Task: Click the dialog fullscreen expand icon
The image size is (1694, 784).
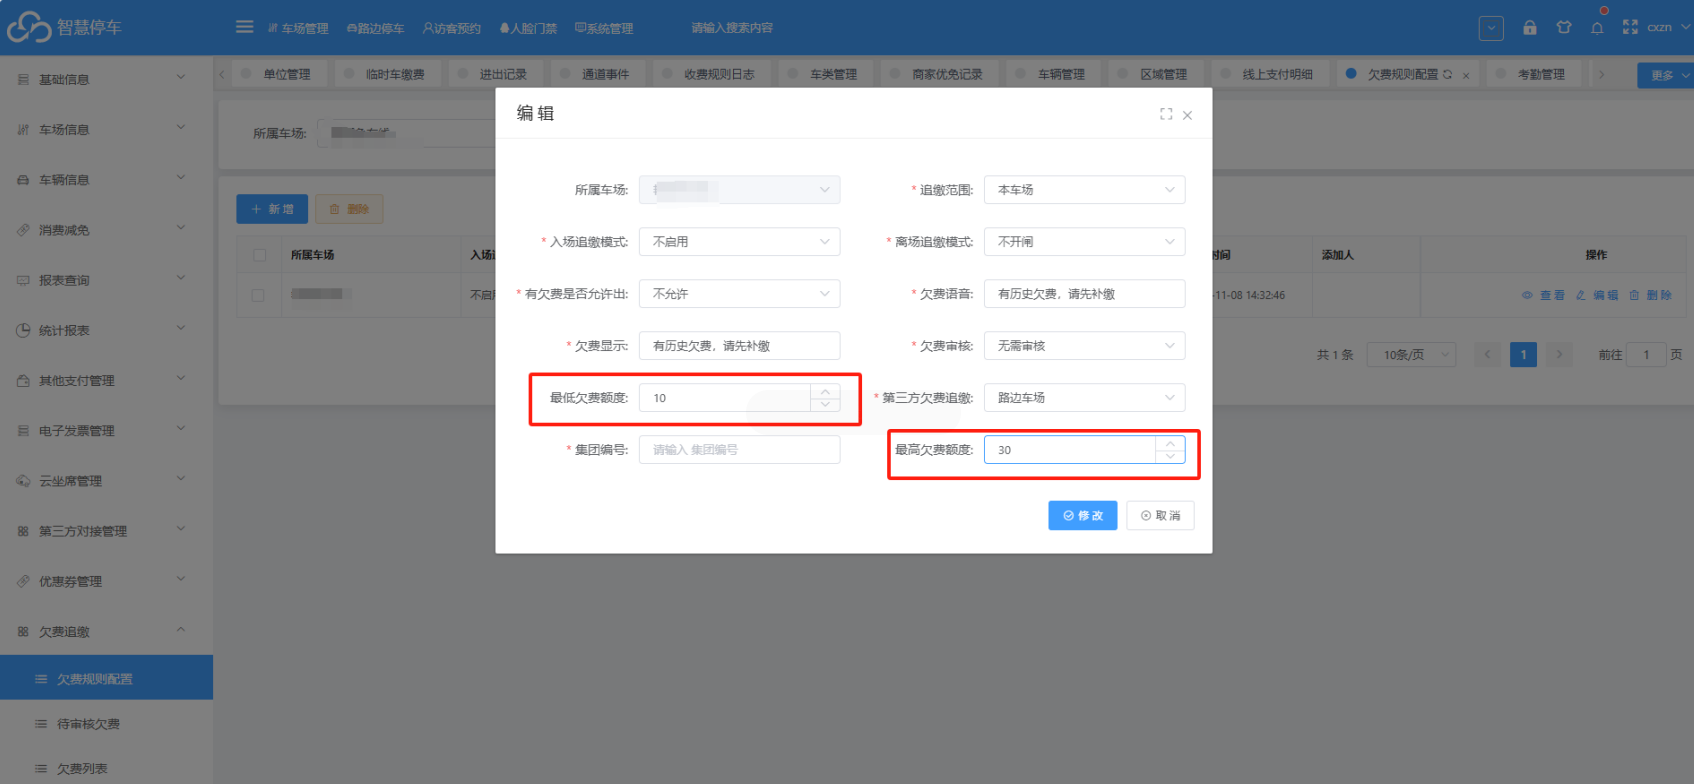Action: tap(1166, 114)
